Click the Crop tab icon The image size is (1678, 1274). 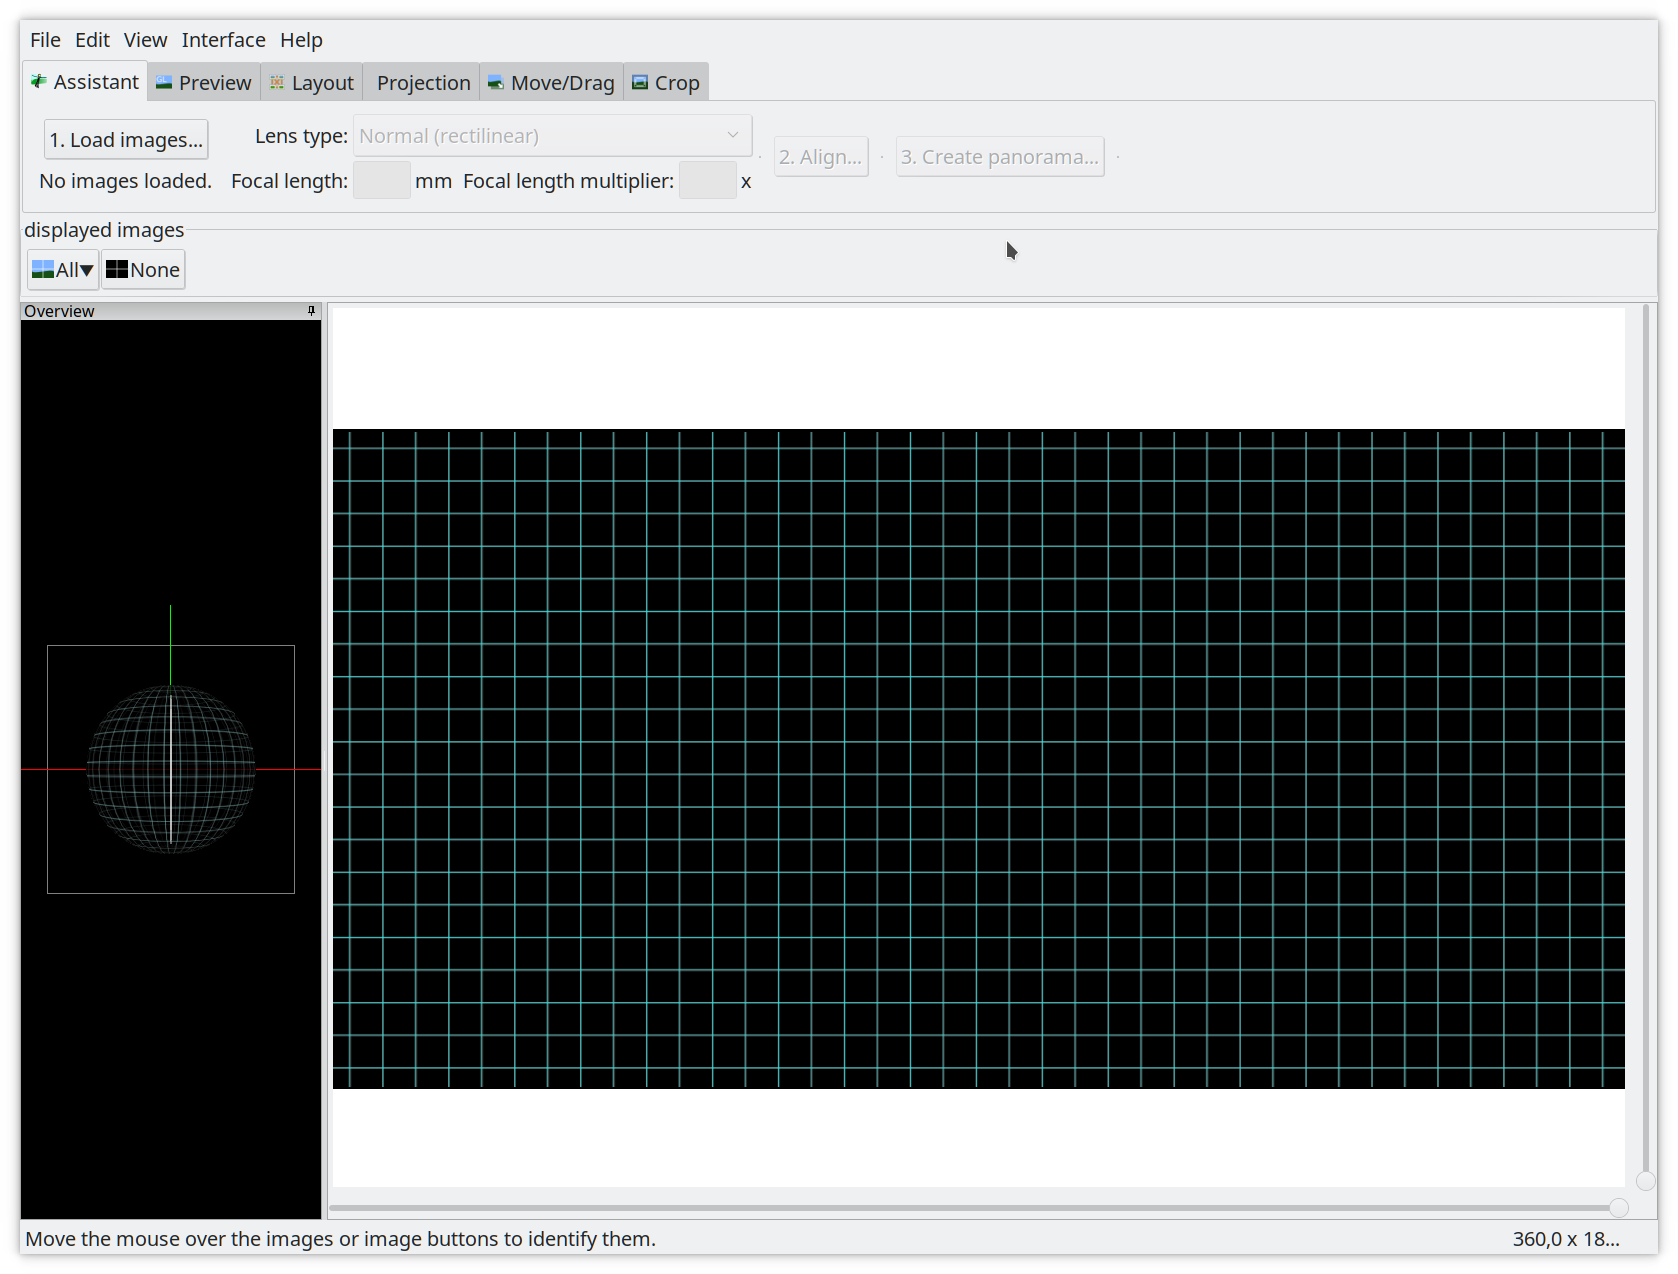click(640, 82)
